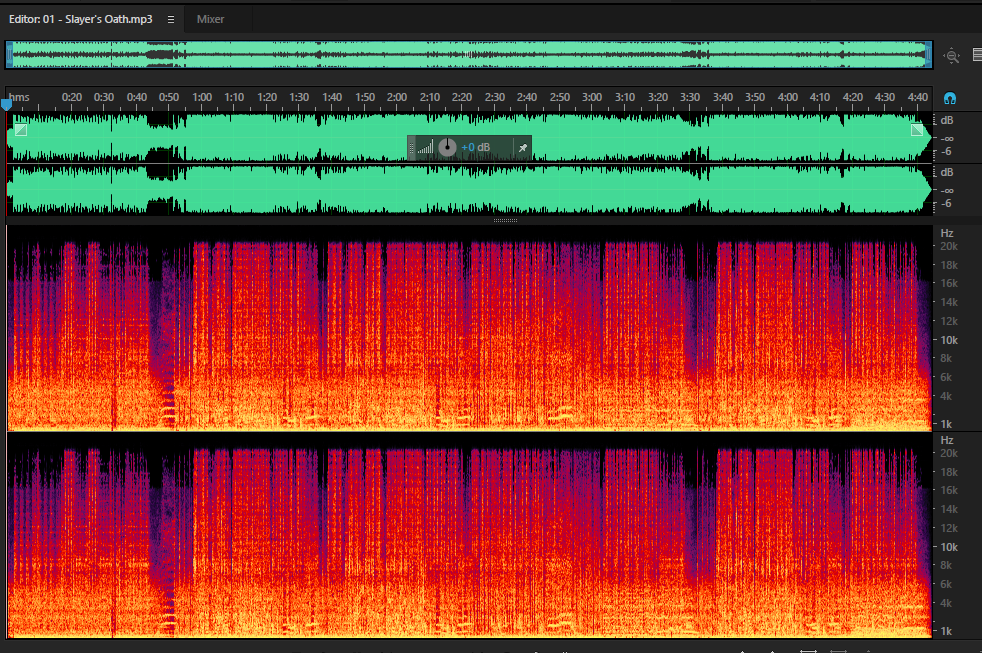Open the Editor panel menu (hamburger icon)

[x=170, y=19]
